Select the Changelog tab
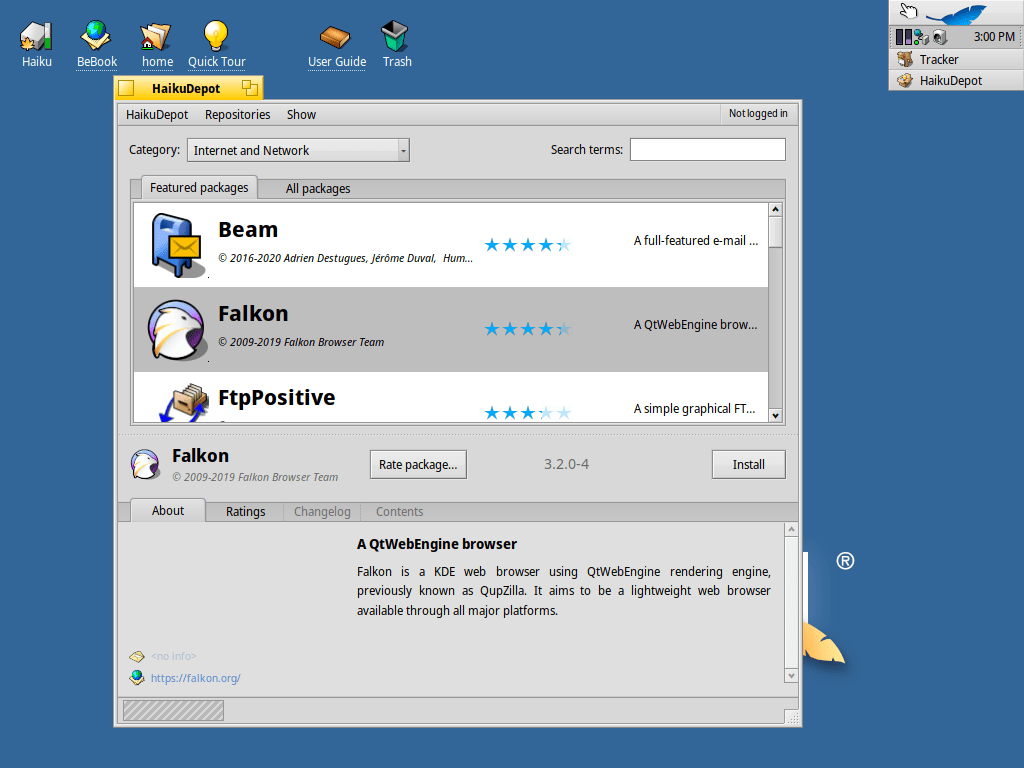This screenshot has width=1024, height=768. 322,511
